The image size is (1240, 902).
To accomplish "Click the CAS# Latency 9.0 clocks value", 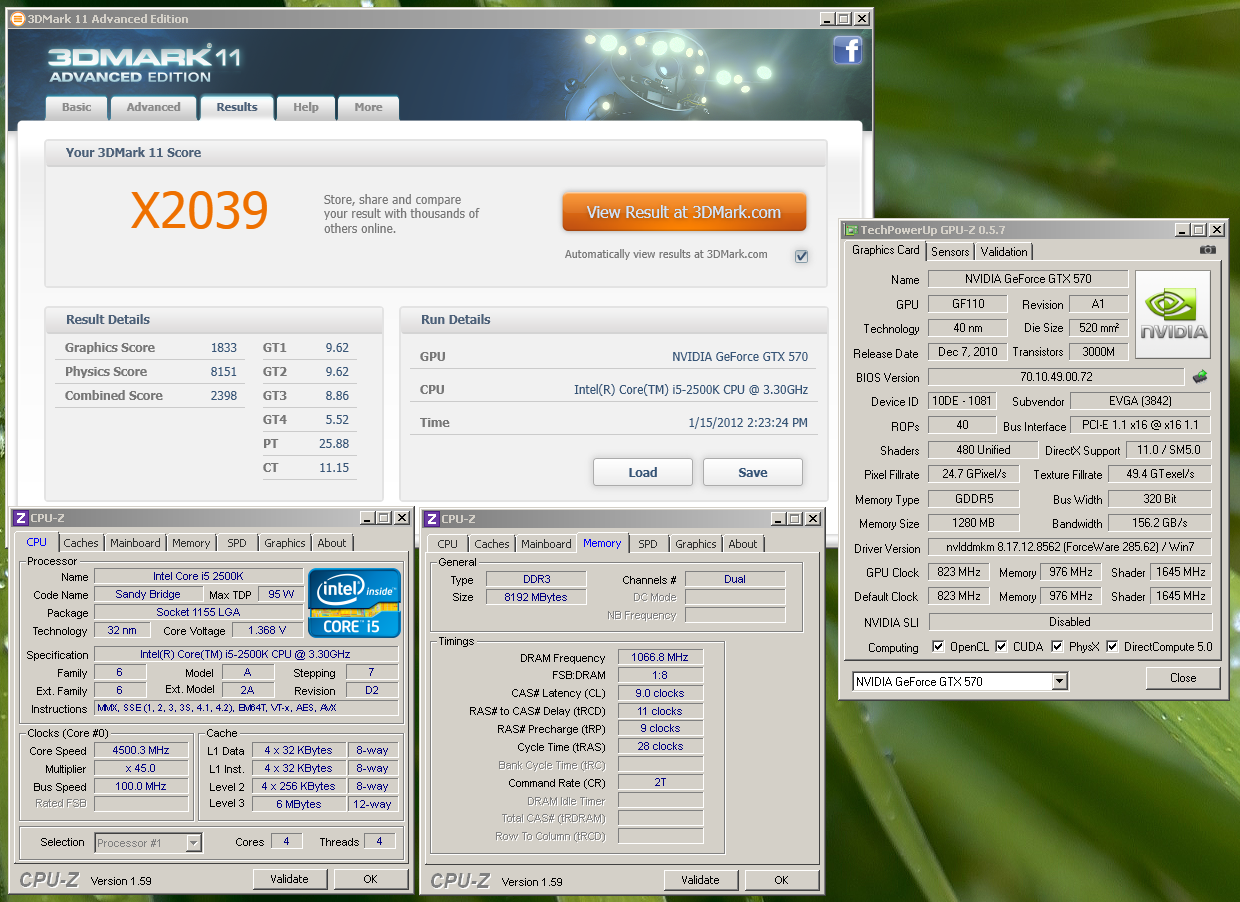I will click(660, 693).
